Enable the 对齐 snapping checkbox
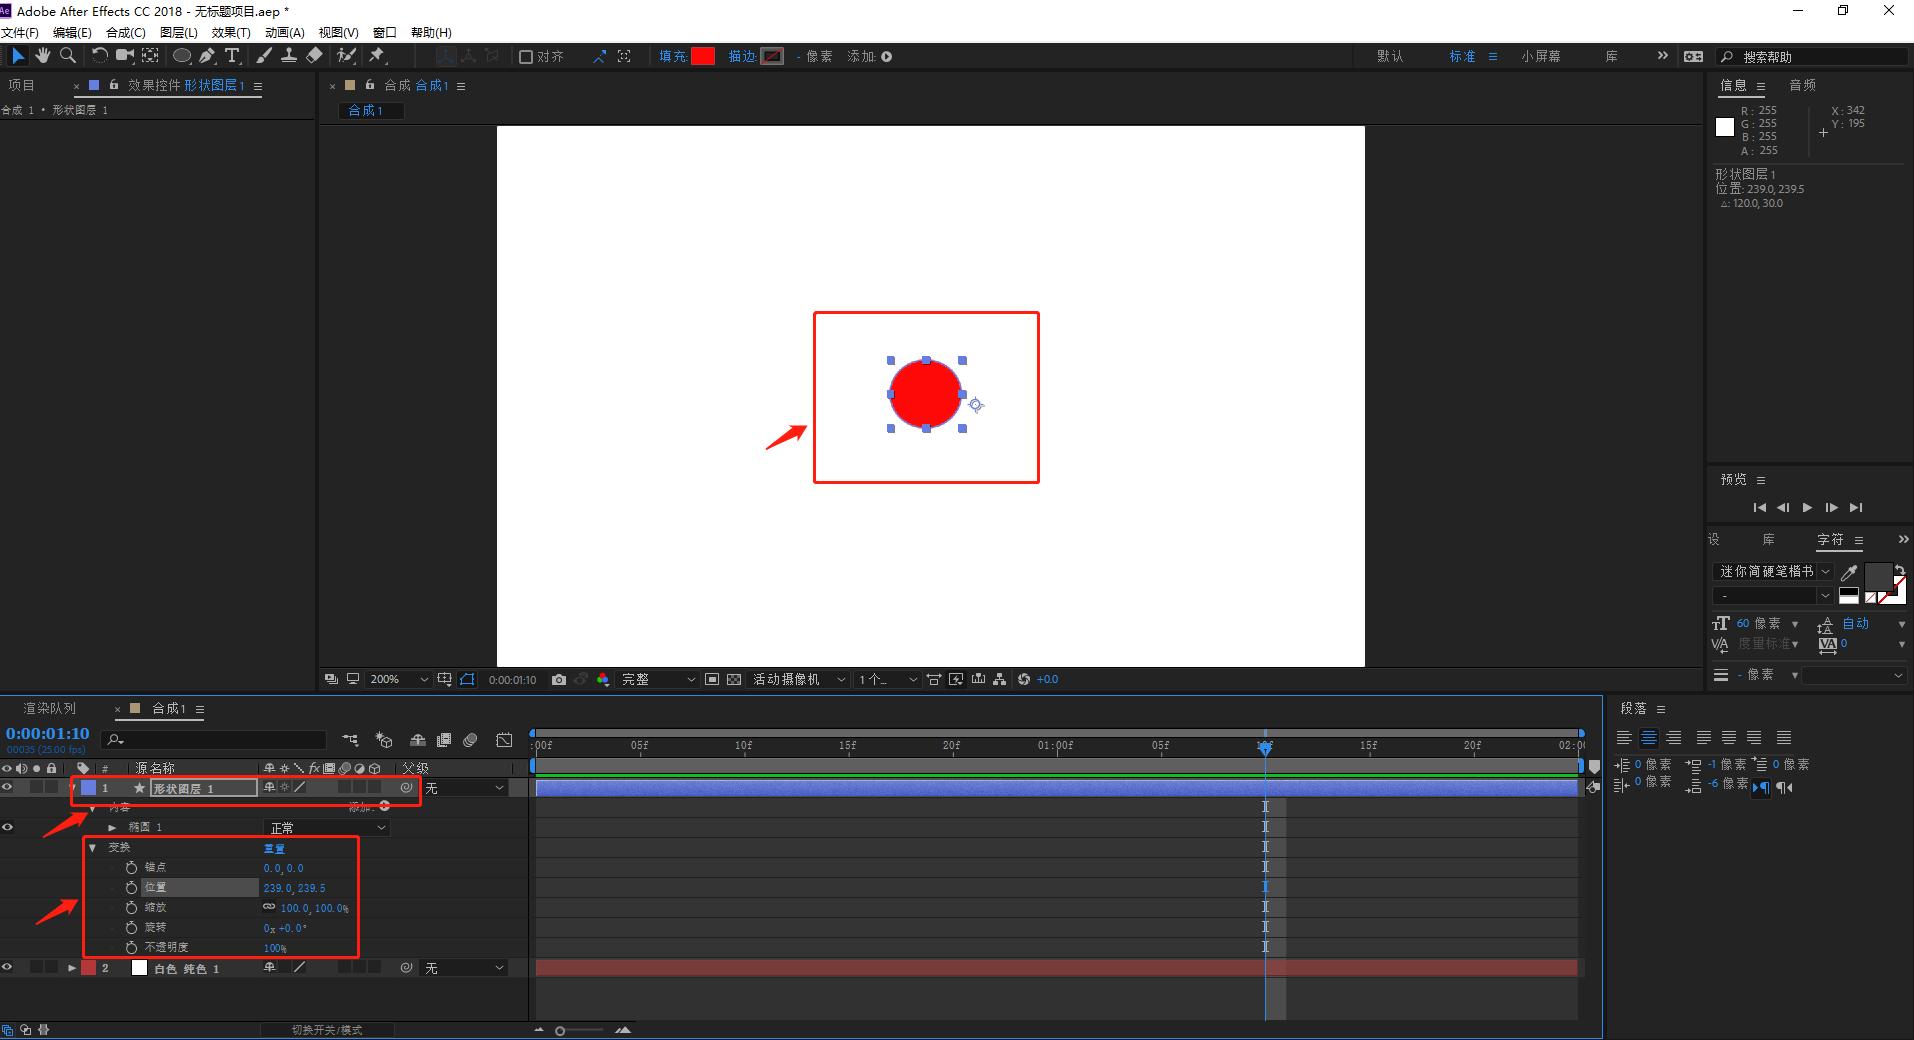The image size is (1914, 1040). pos(526,57)
